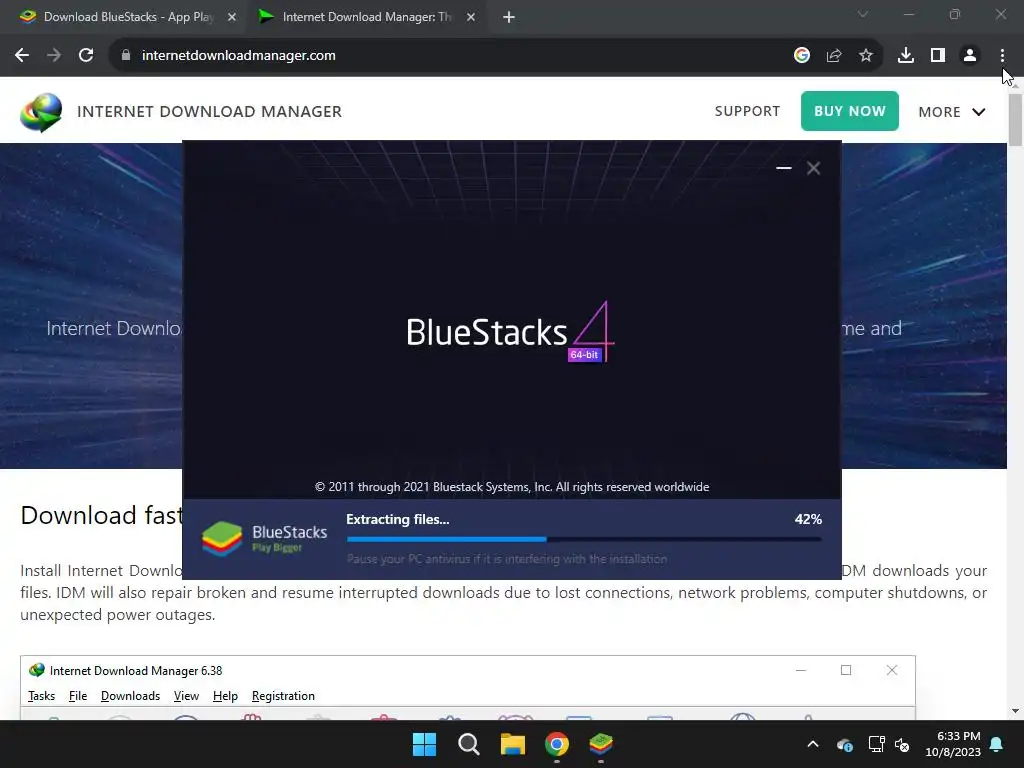This screenshot has height=768, width=1024.
Task: Open View menu in IDM screenshot
Action: pos(186,696)
